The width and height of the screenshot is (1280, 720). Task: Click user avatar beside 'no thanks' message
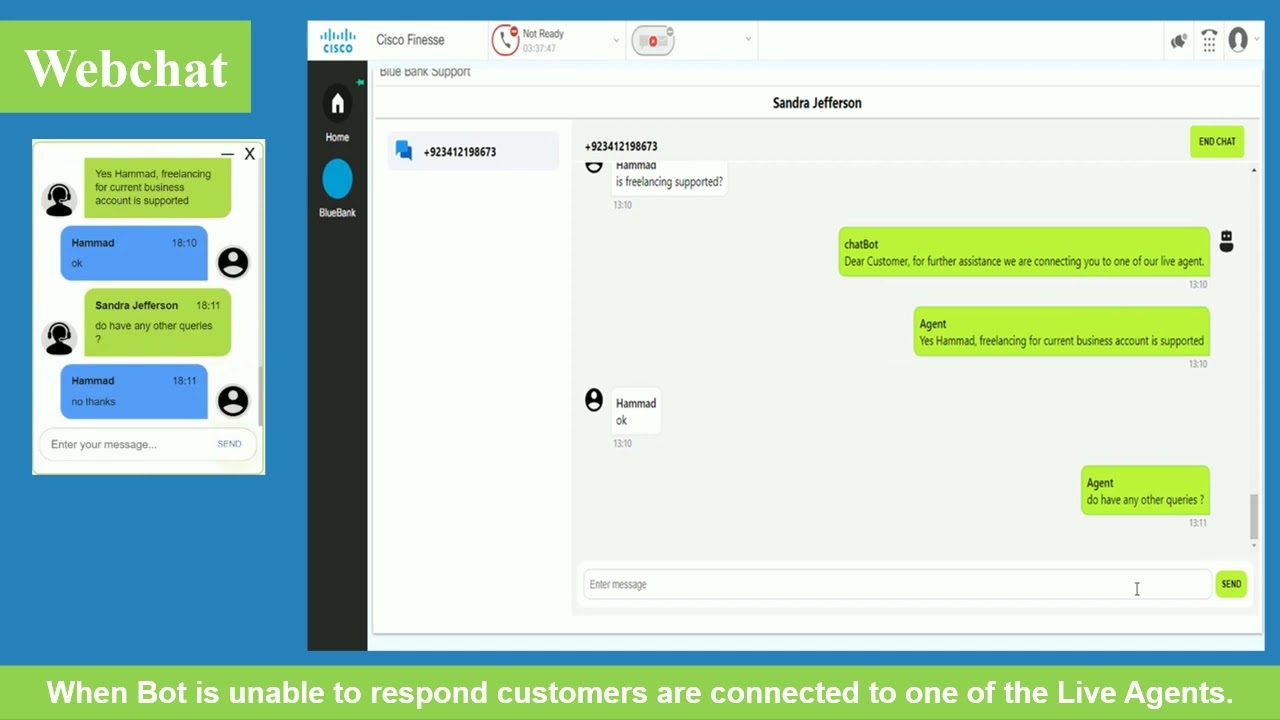point(233,400)
